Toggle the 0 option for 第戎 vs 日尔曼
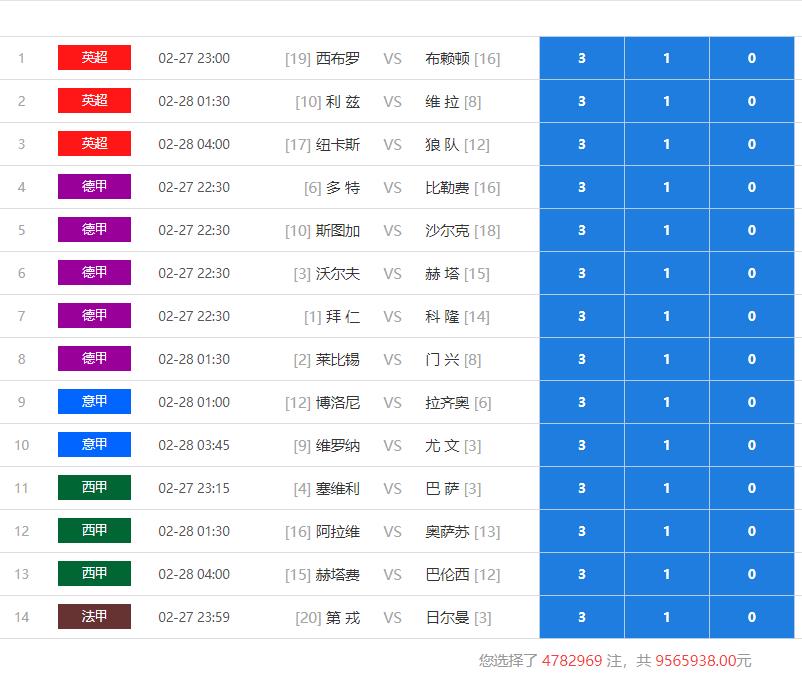This screenshot has height=678, width=802. (x=752, y=617)
